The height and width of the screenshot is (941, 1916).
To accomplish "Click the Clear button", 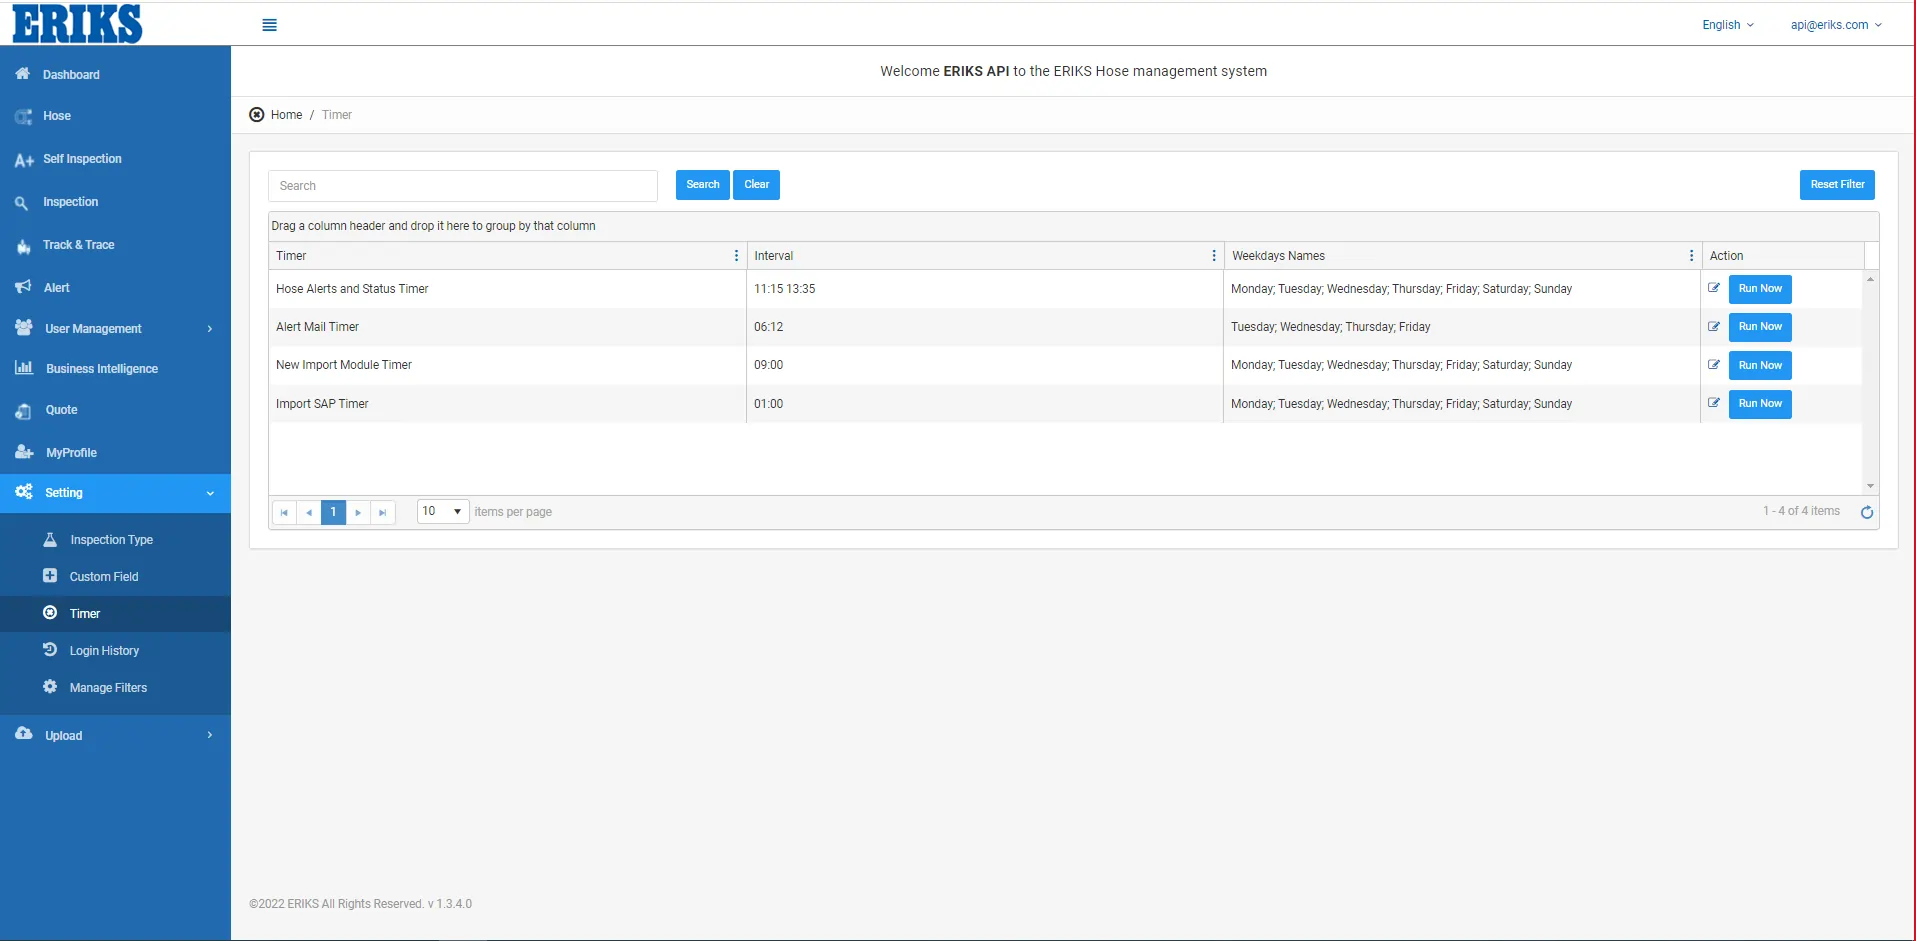I will 757,185.
